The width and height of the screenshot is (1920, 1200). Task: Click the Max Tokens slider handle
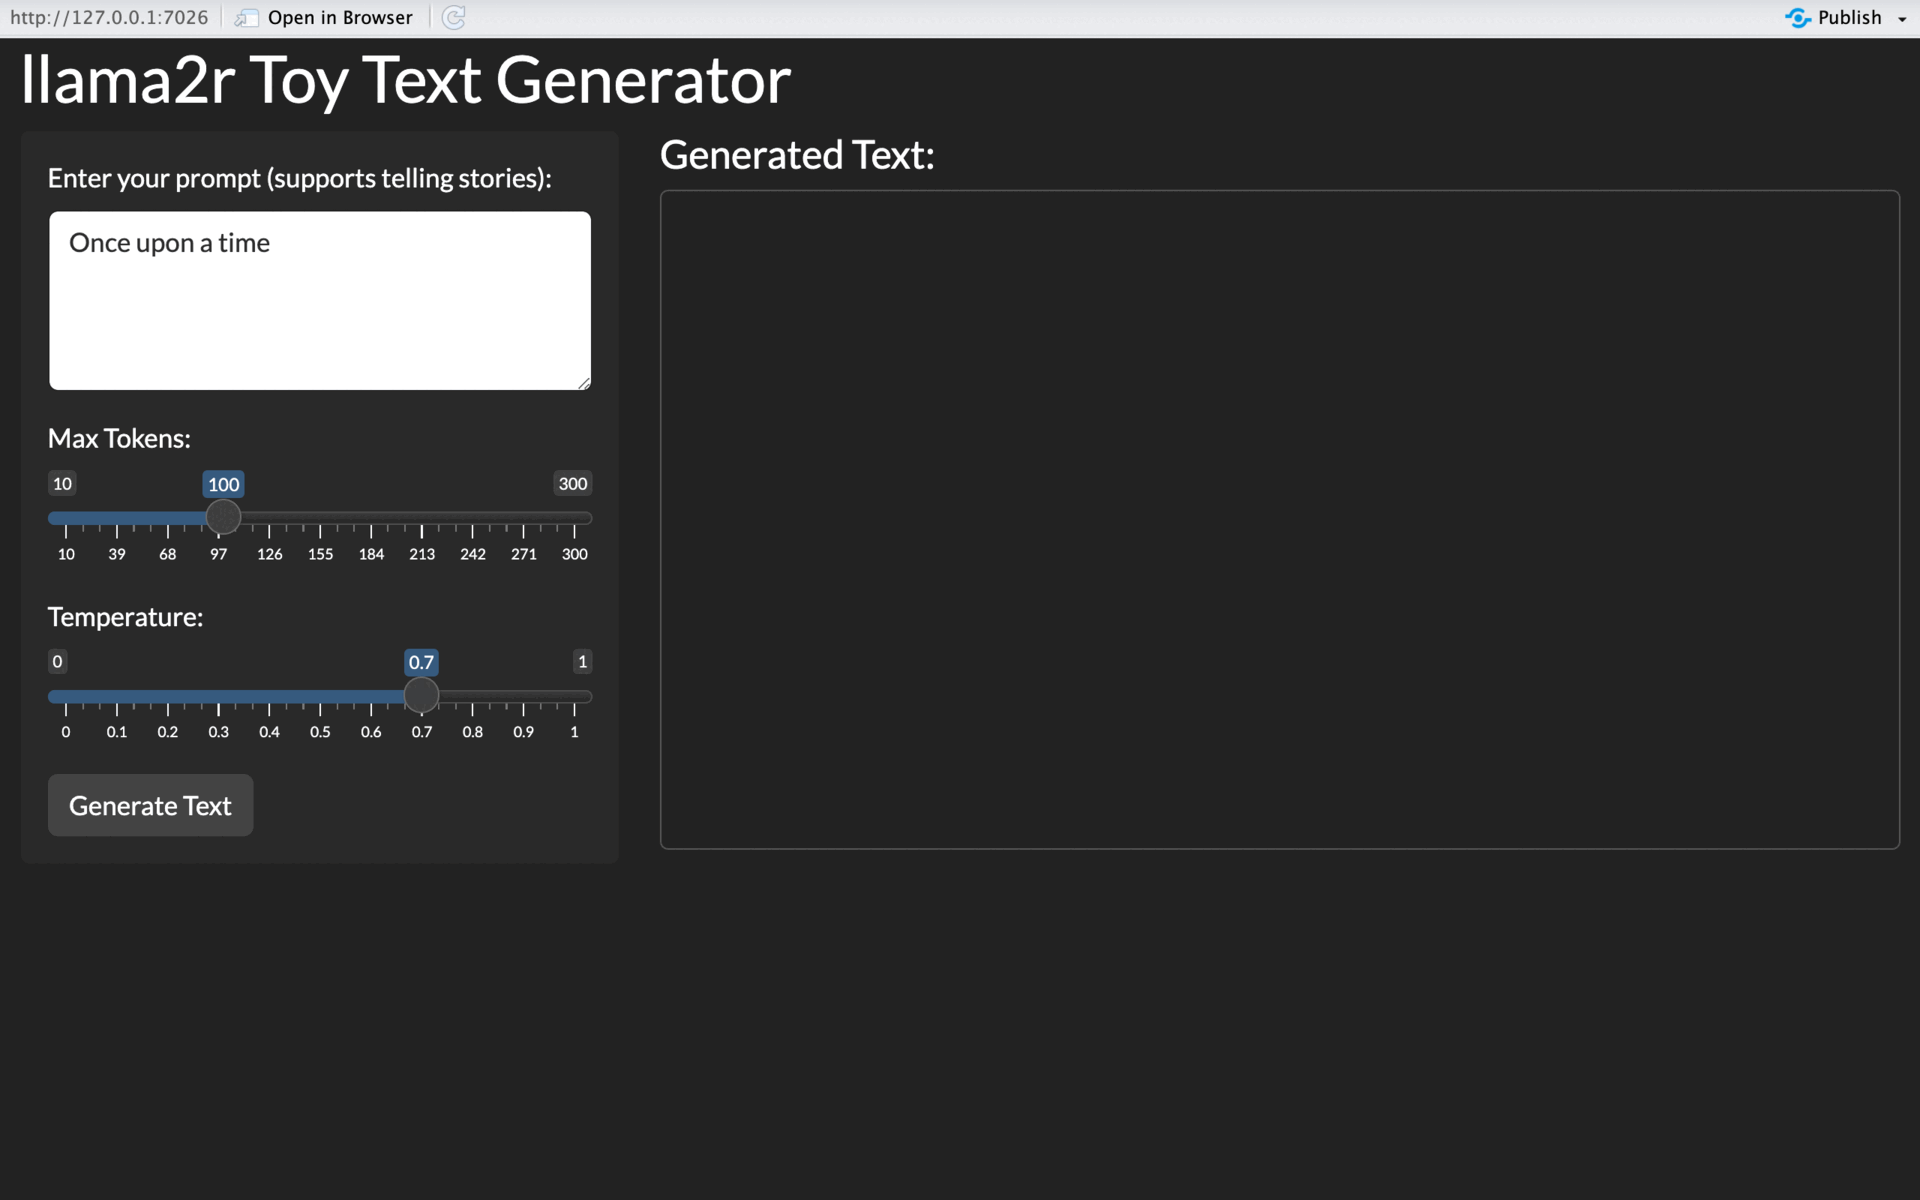click(223, 517)
